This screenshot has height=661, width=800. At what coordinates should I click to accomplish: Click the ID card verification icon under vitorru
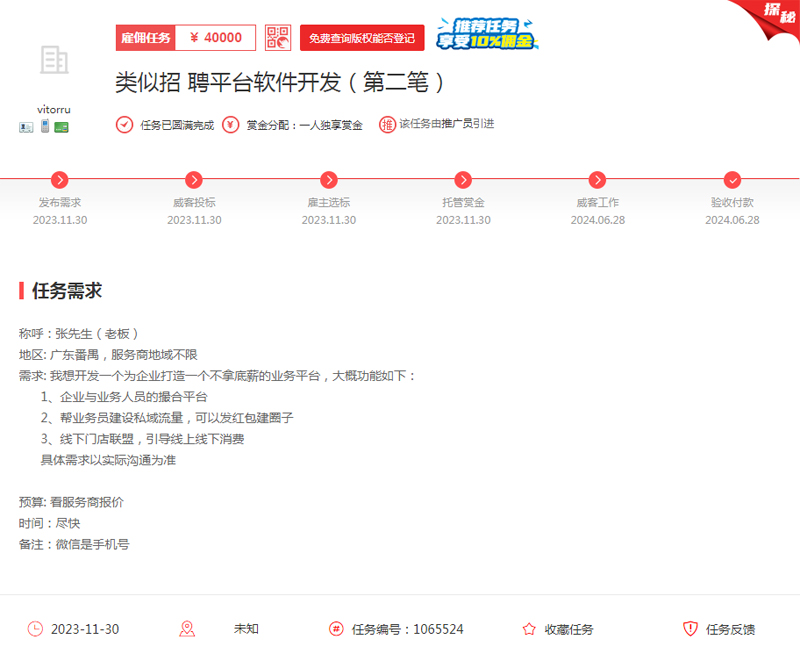click(25, 126)
